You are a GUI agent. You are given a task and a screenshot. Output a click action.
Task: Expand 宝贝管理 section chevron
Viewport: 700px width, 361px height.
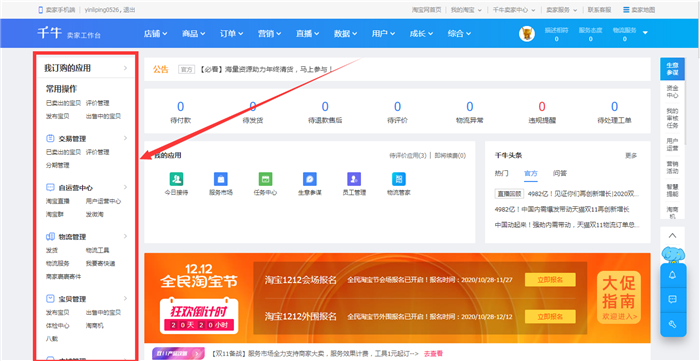click(125, 298)
